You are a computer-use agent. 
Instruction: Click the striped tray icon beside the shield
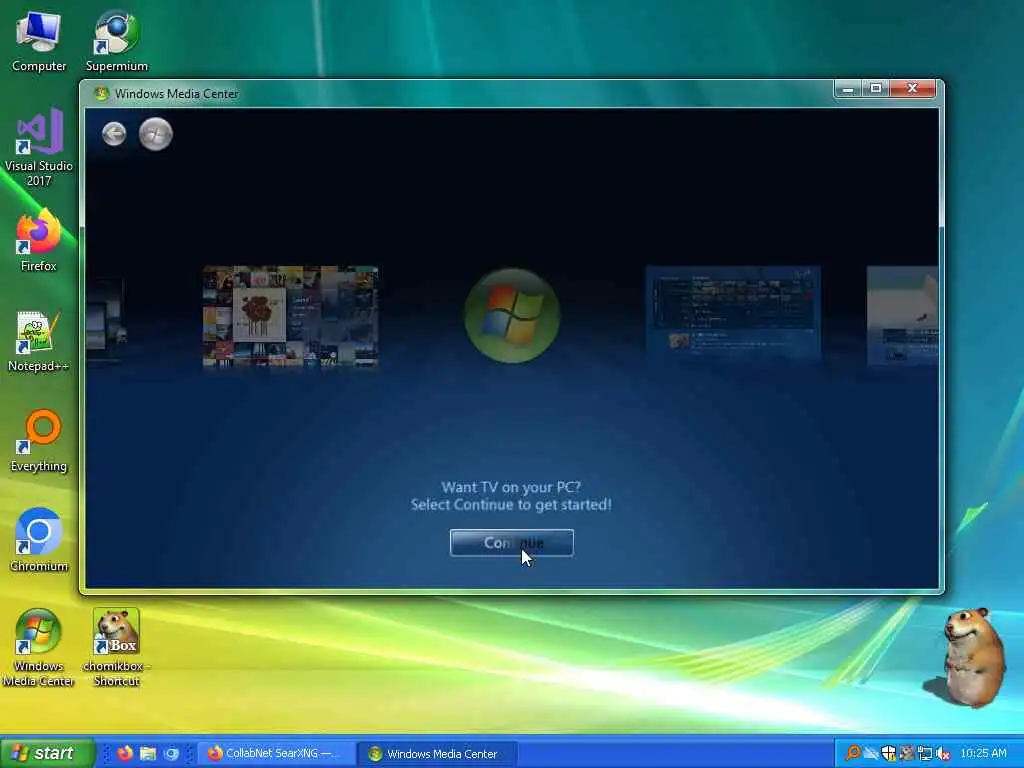871,753
